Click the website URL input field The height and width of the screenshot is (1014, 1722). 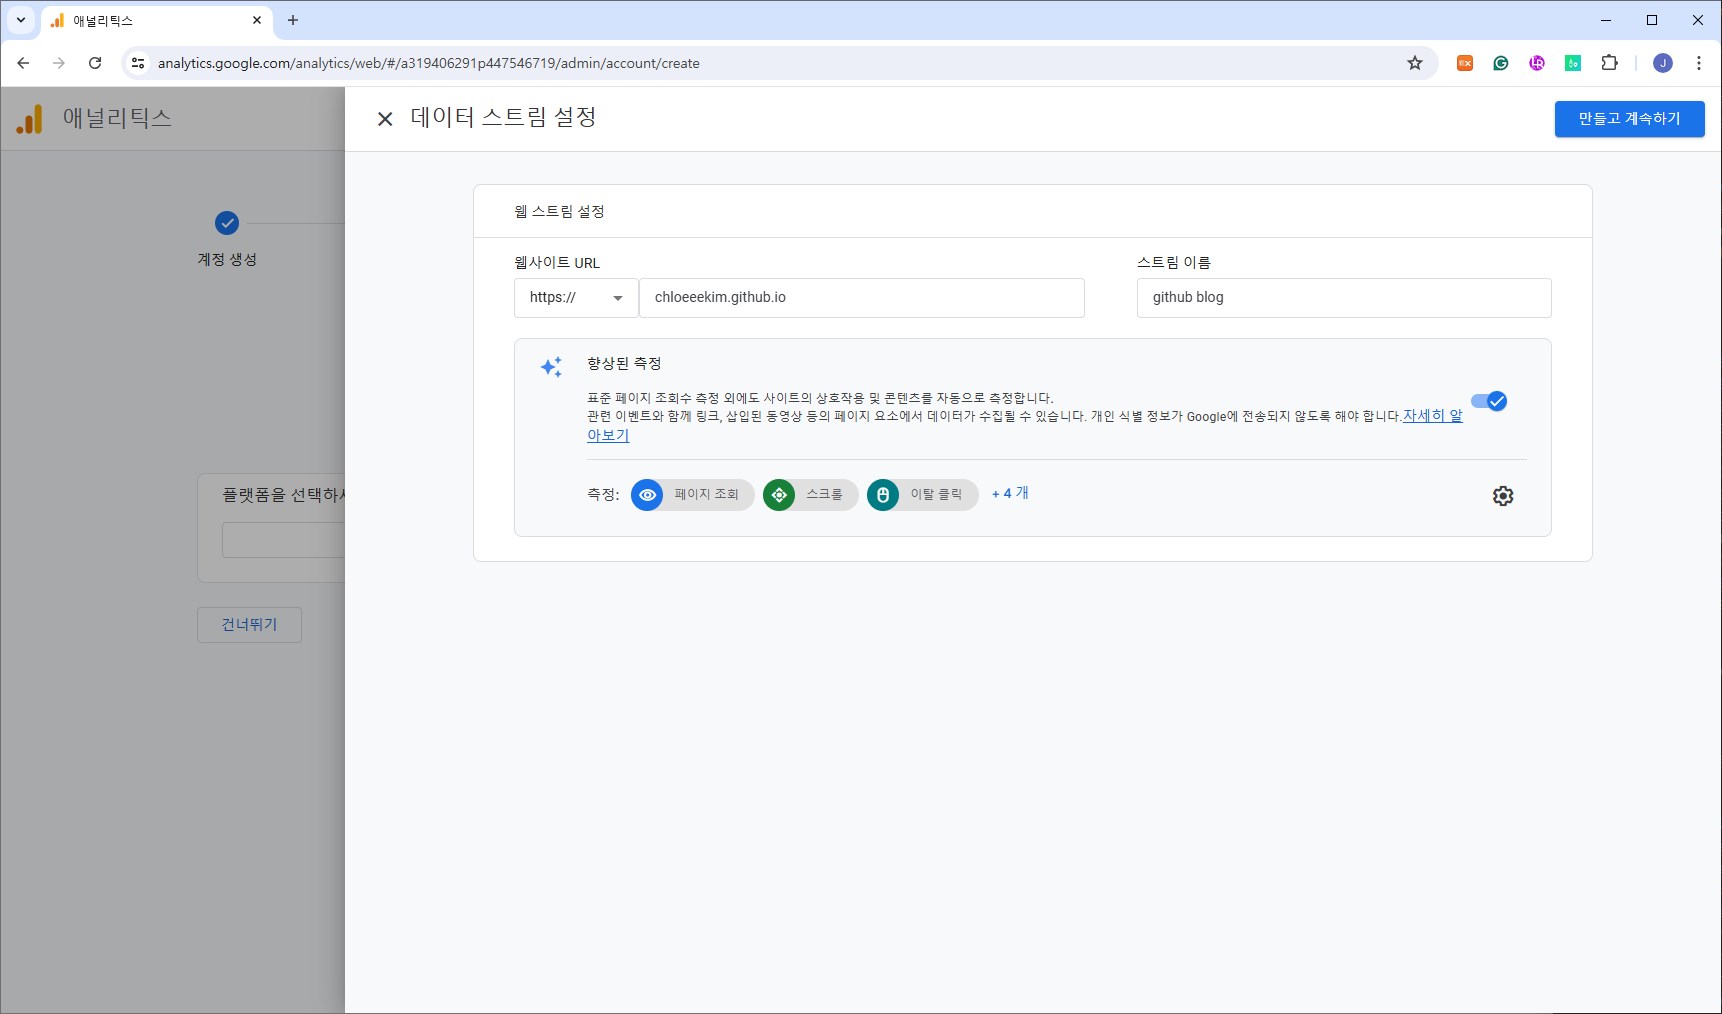click(x=861, y=298)
